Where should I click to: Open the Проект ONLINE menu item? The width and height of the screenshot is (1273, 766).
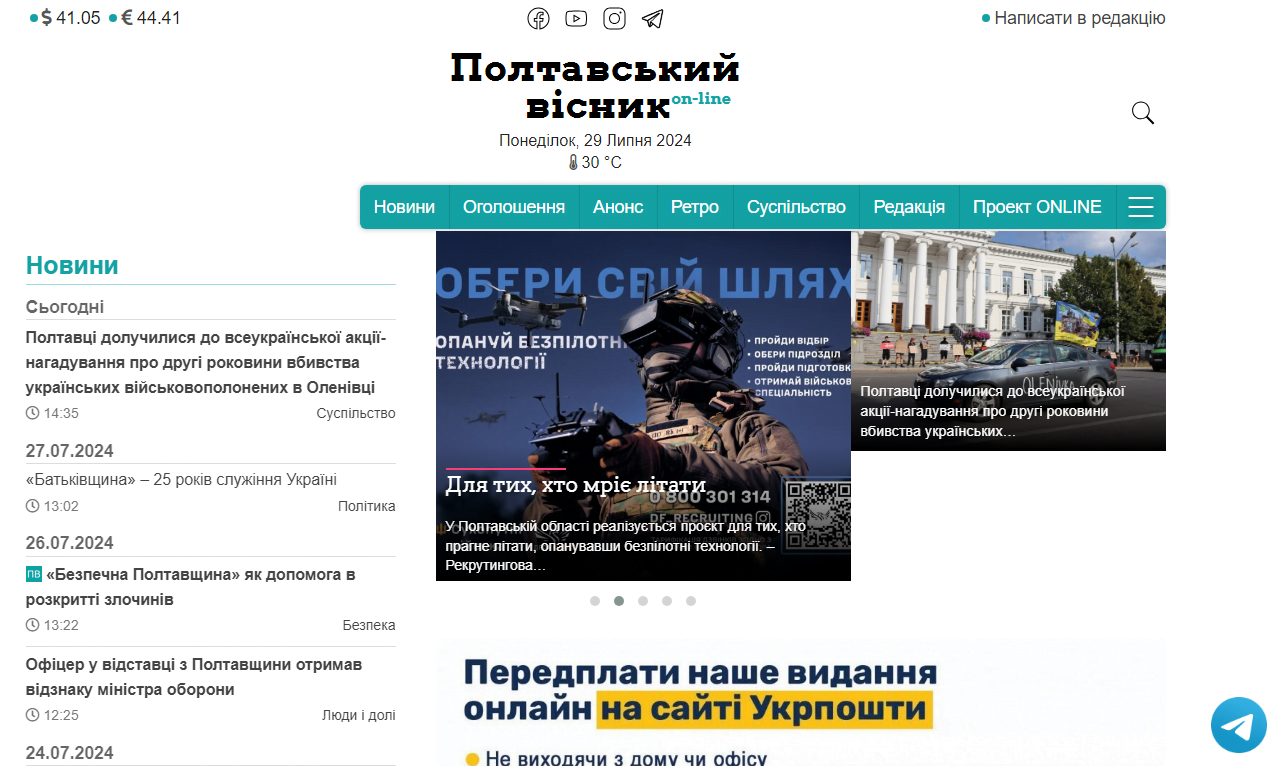(1037, 207)
